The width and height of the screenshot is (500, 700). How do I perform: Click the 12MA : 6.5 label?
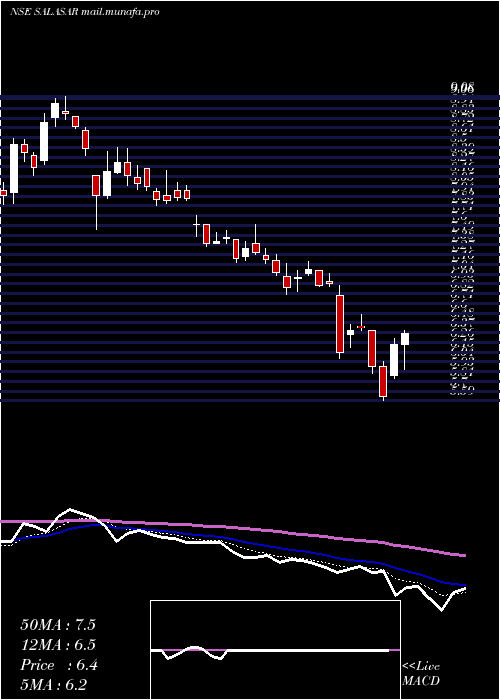tap(58, 645)
